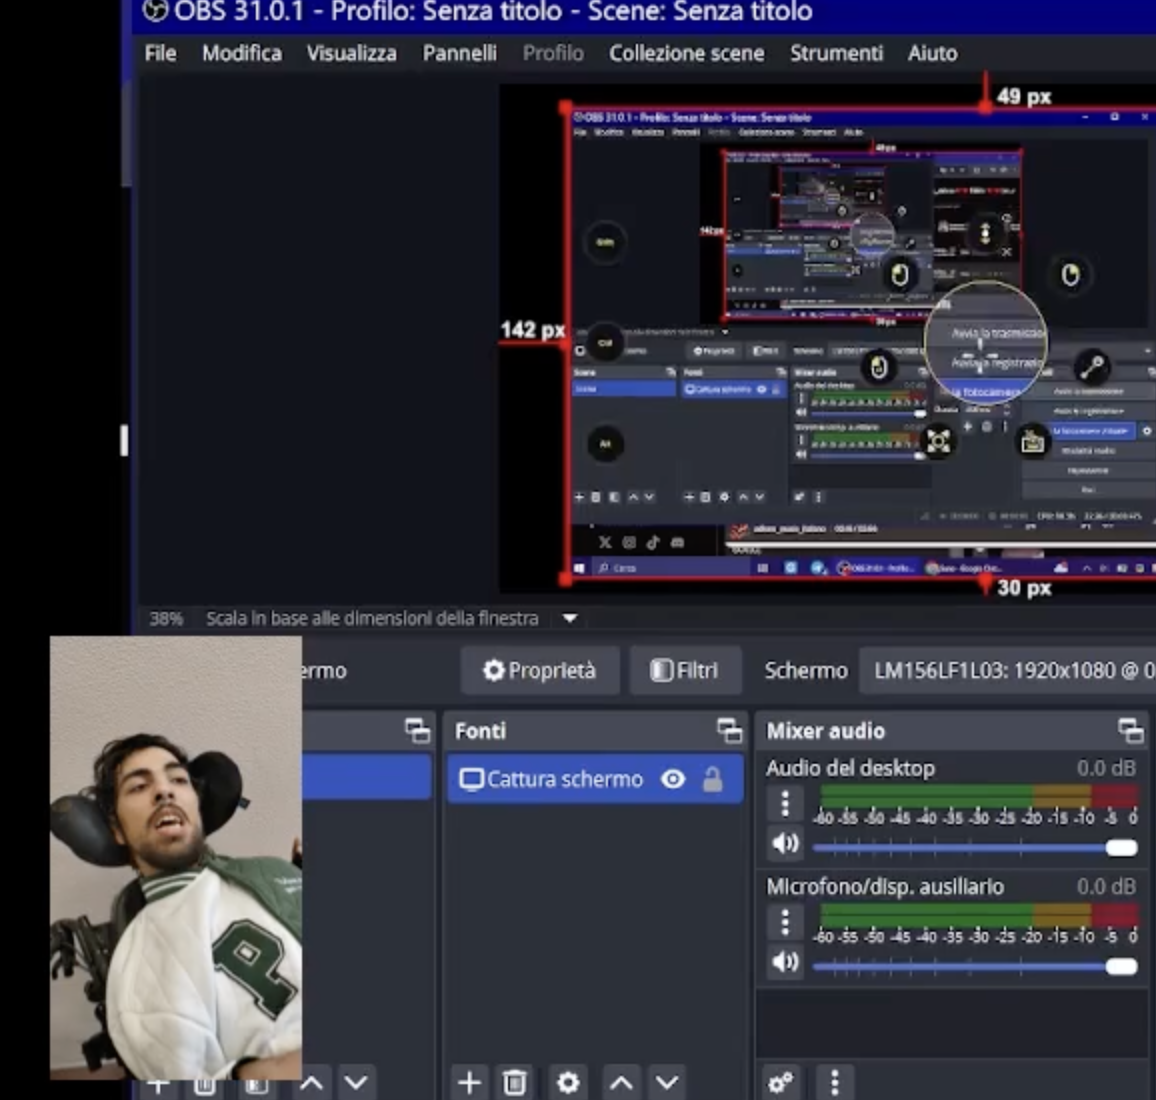Mute the Microfono/disp. ausiliario channel
The width and height of the screenshot is (1156, 1100).
[785, 961]
